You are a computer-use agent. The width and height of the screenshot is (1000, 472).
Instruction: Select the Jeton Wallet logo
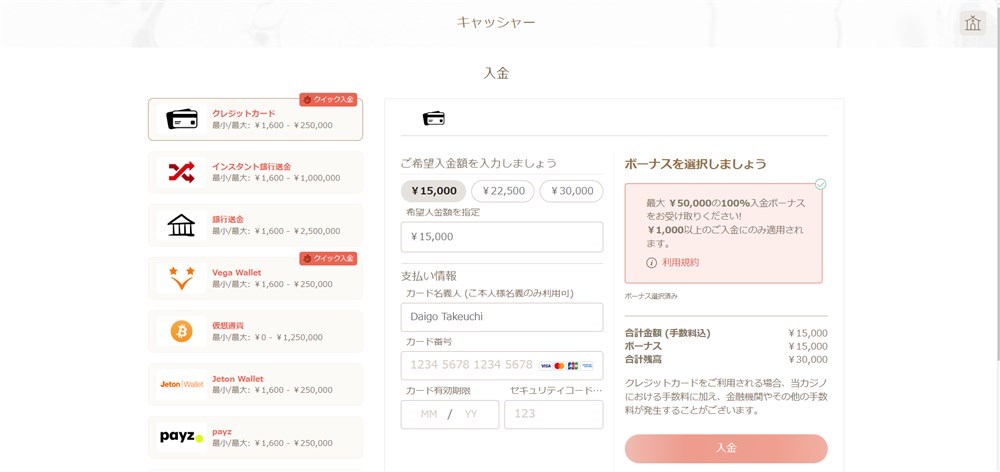pyautogui.click(x=182, y=384)
